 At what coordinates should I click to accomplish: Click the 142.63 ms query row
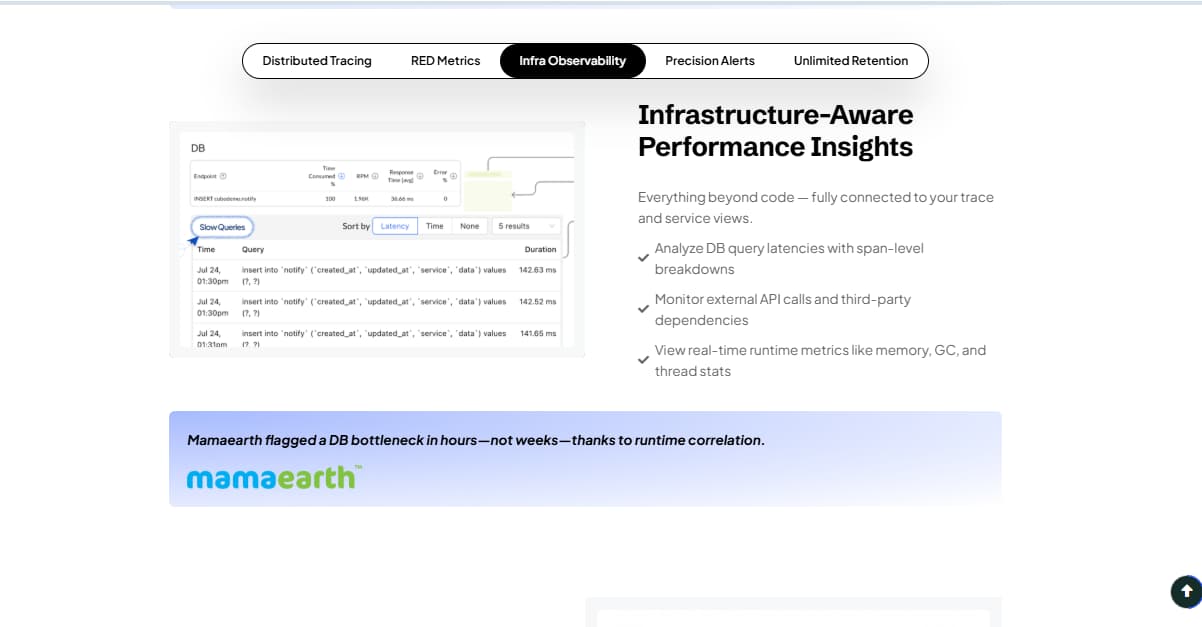(x=375, y=276)
